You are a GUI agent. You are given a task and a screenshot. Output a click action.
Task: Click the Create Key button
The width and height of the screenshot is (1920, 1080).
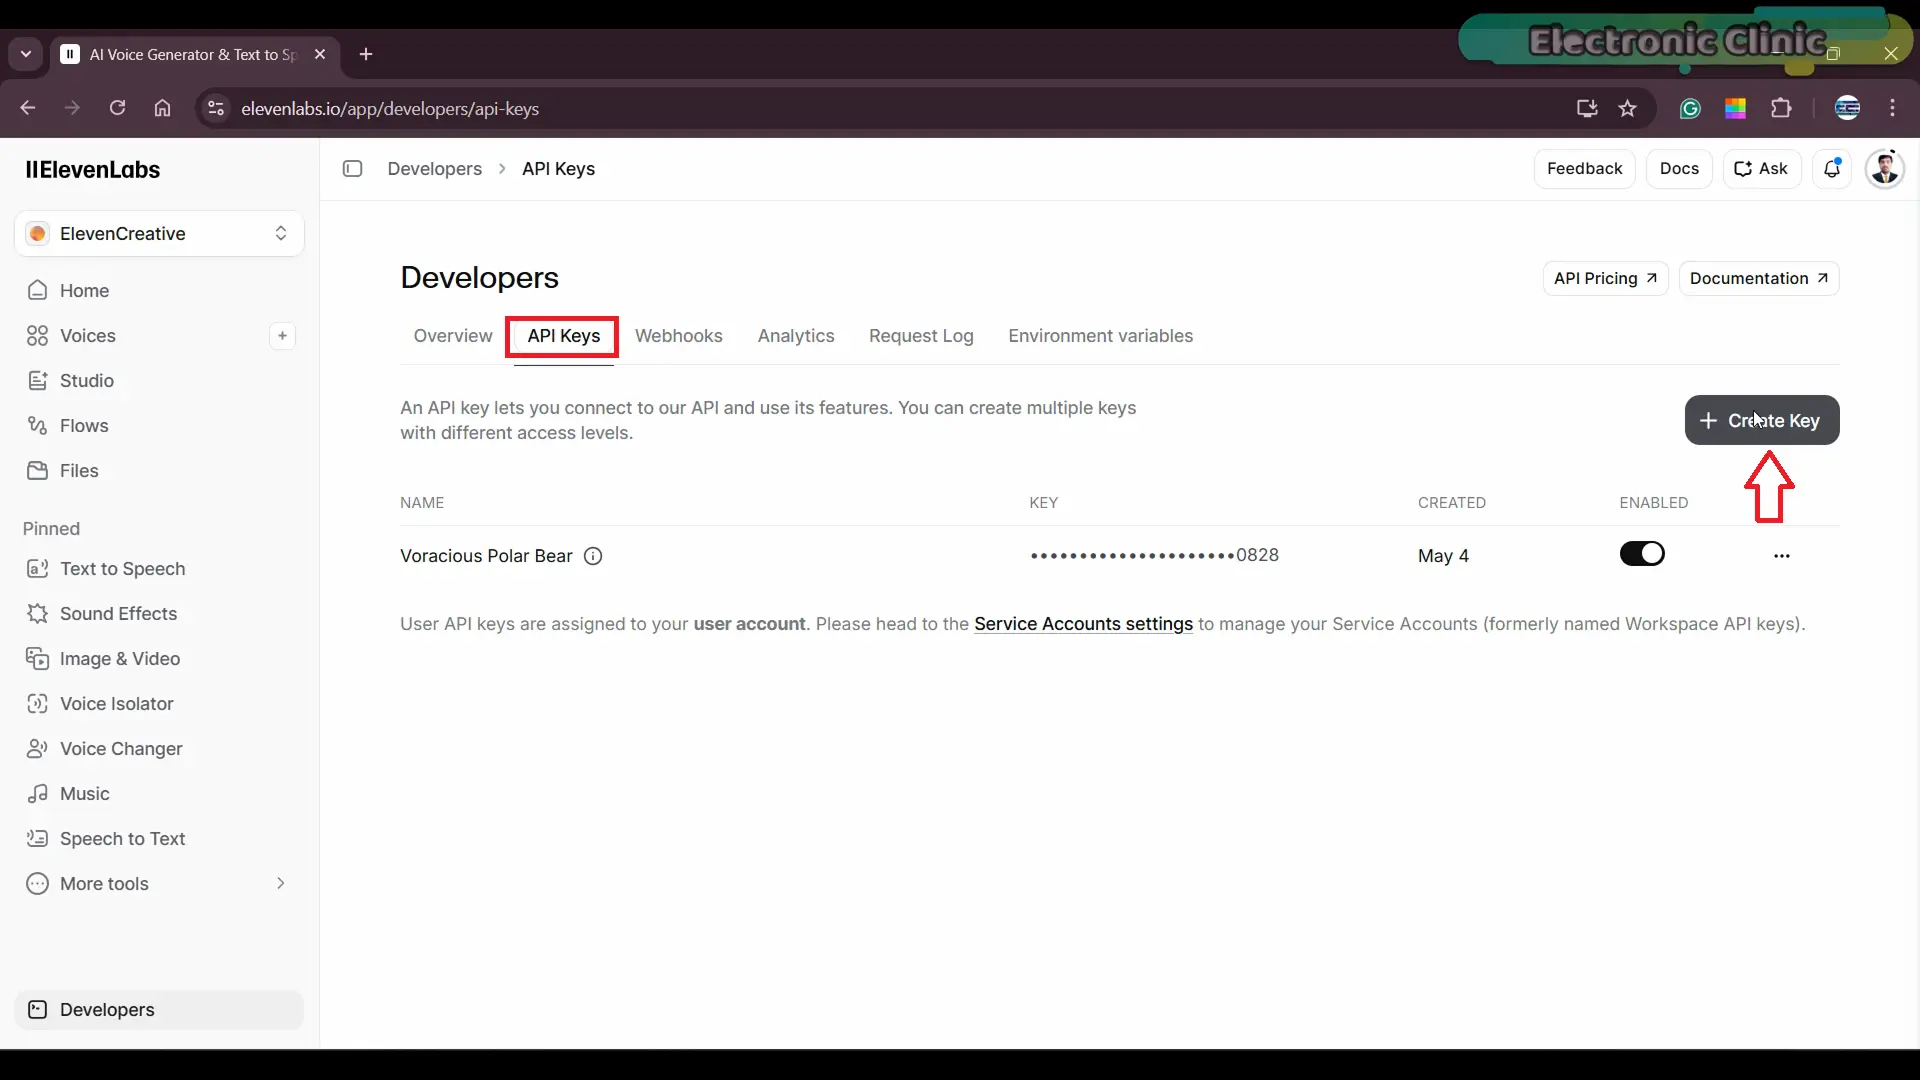tap(1762, 420)
